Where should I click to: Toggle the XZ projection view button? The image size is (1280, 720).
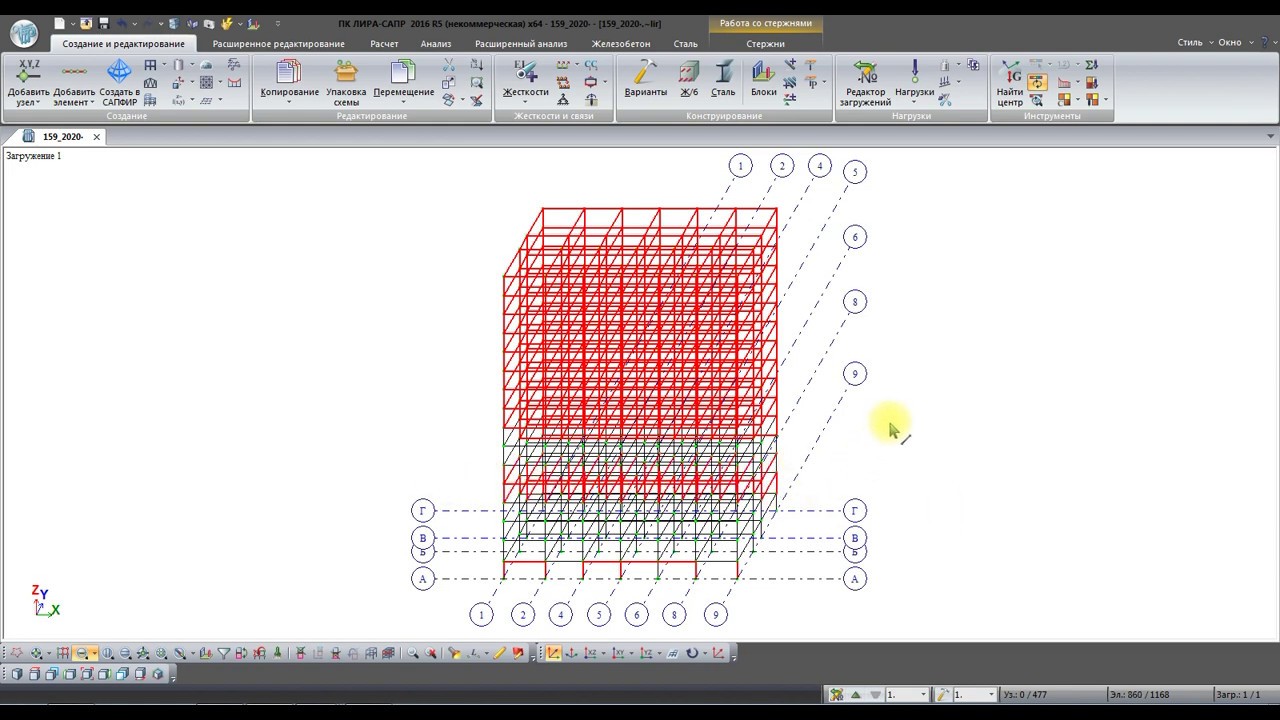pyautogui.click(x=590, y=653)
